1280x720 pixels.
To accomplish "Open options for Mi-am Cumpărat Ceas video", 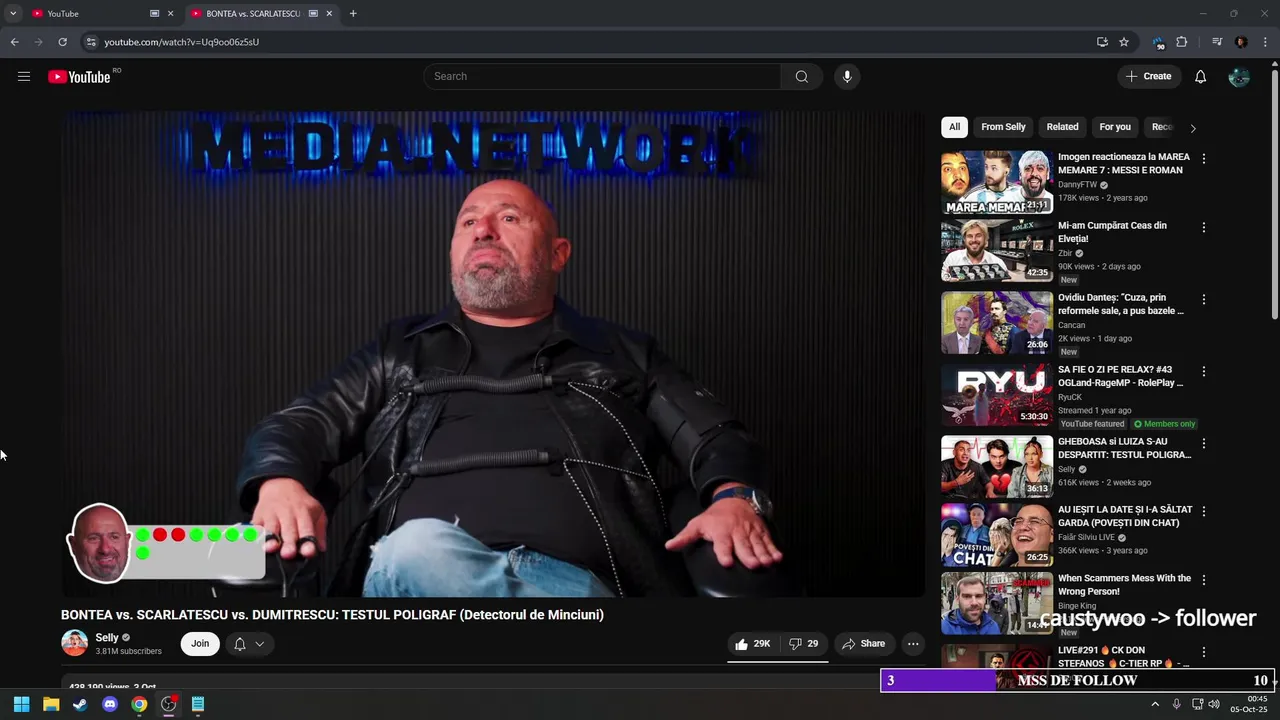I will point(1203,227).
